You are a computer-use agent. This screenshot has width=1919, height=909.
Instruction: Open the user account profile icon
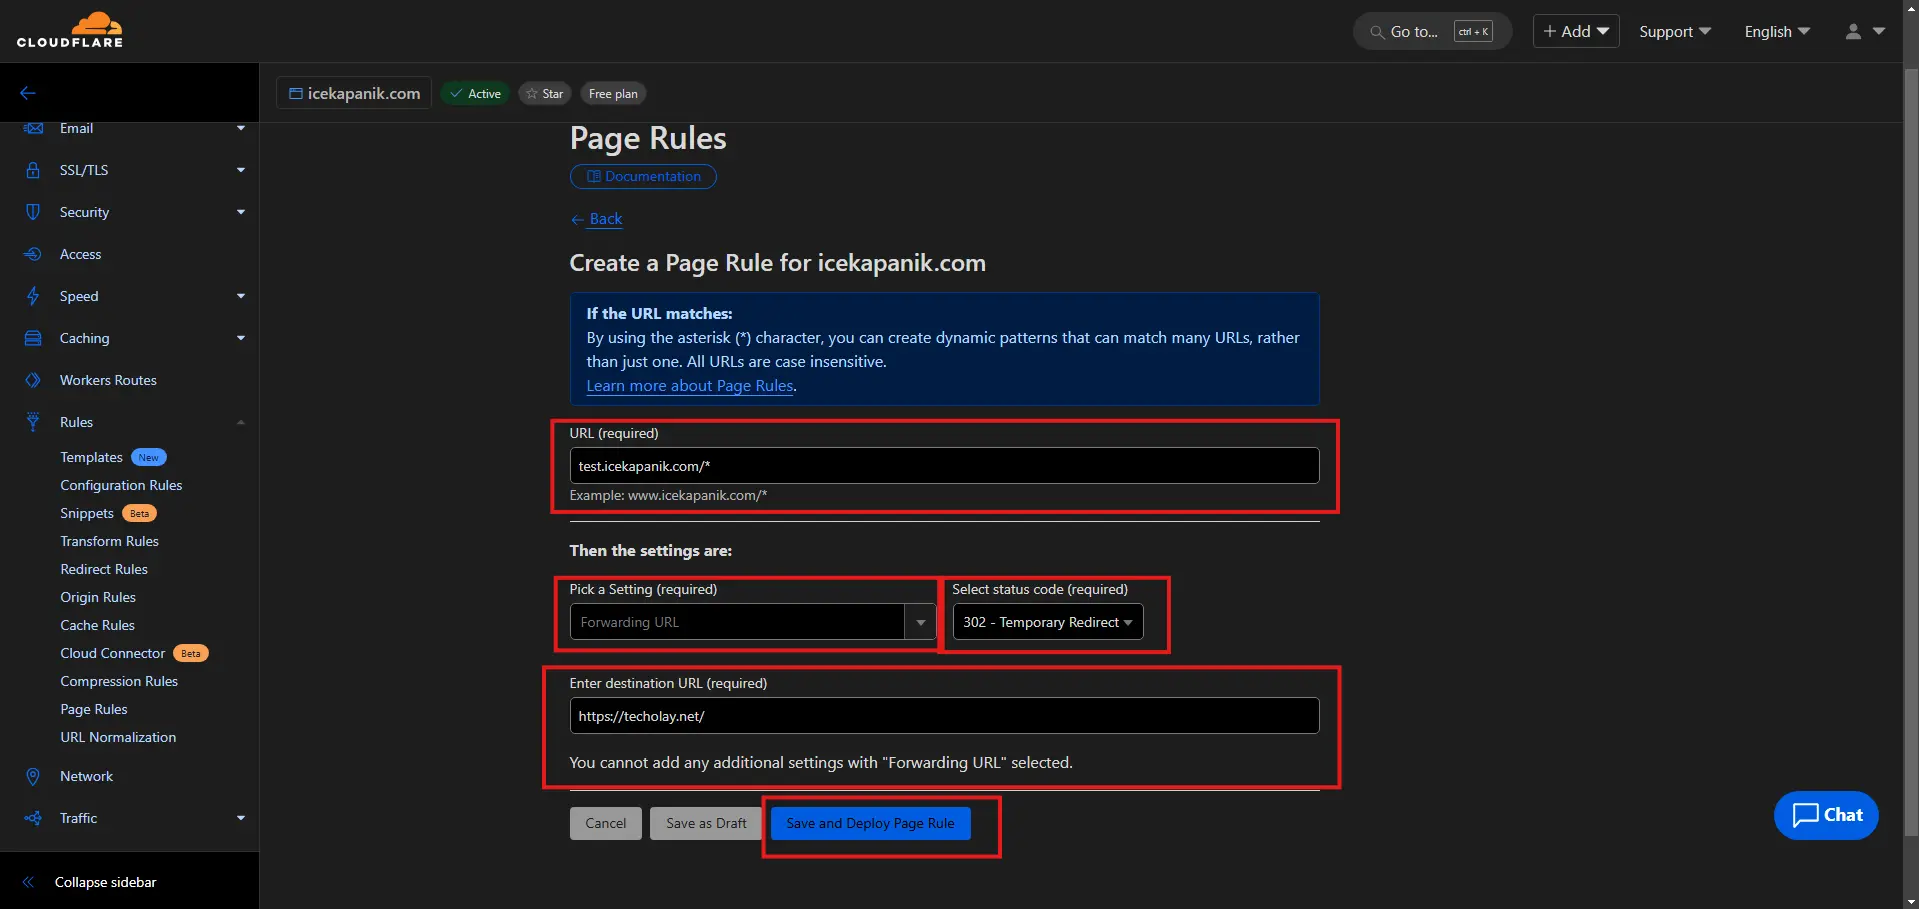click(1853, 32)
